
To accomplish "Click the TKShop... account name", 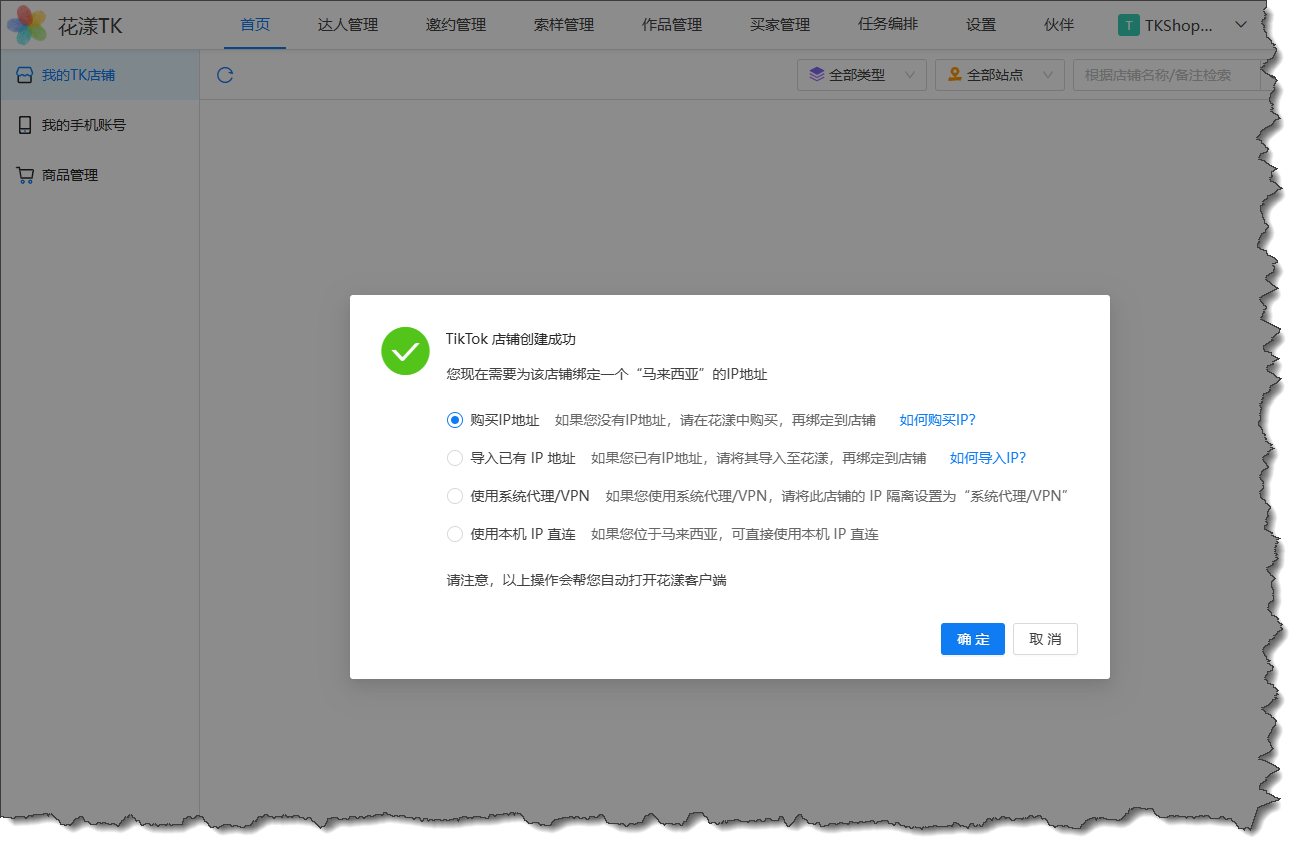I will 1179,25.
